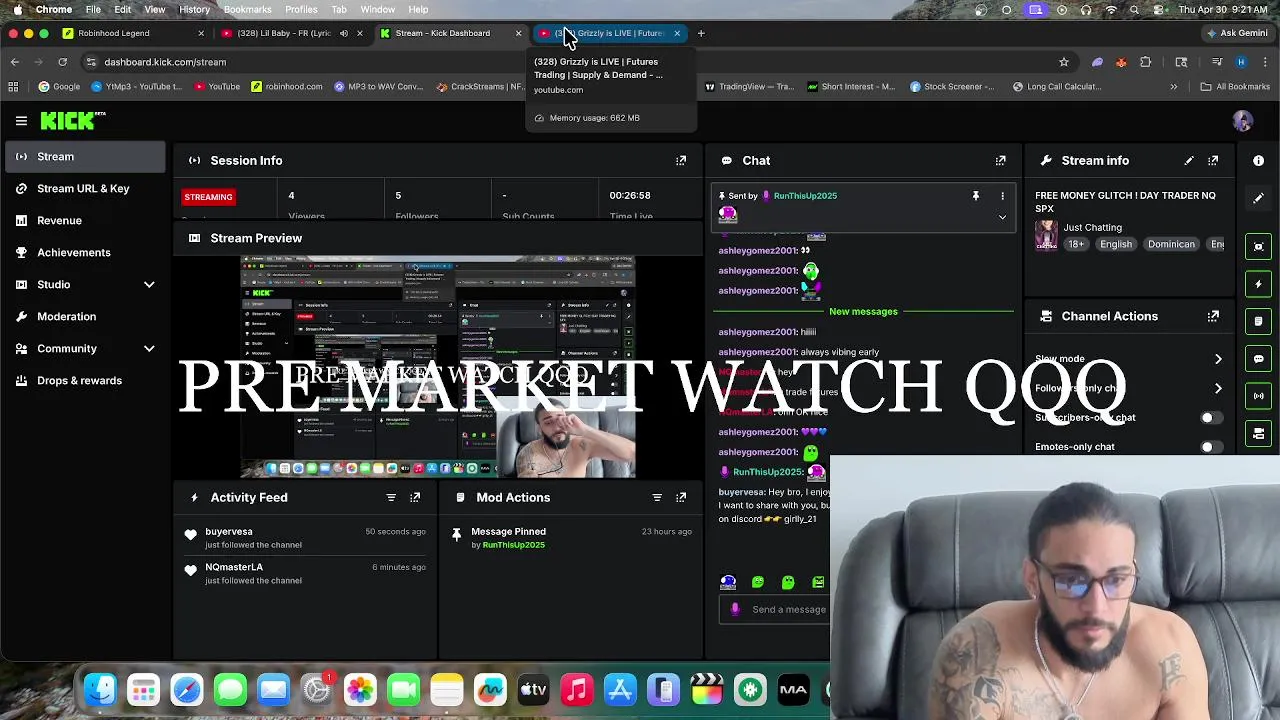Open Drops & rewards in sidebar
The height and width of the screenshot is (720, 1280).
(85, 381)
